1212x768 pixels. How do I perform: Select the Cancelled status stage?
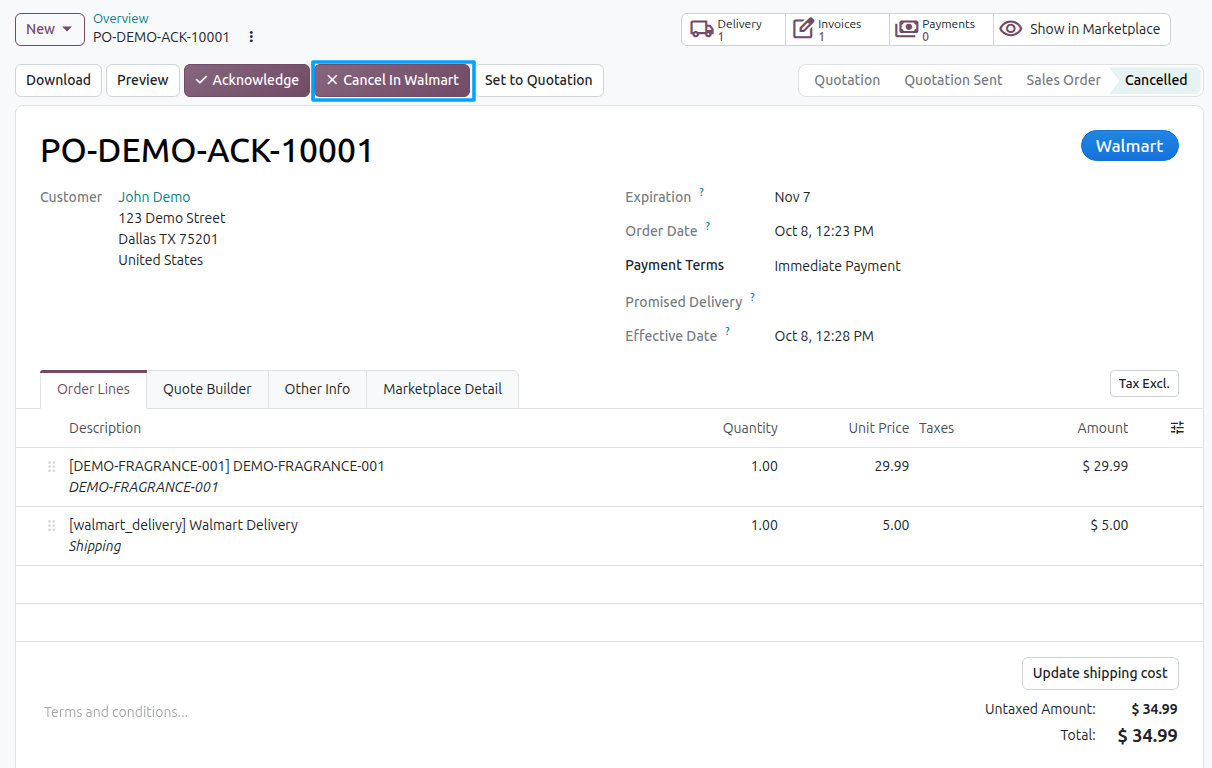1156,80
